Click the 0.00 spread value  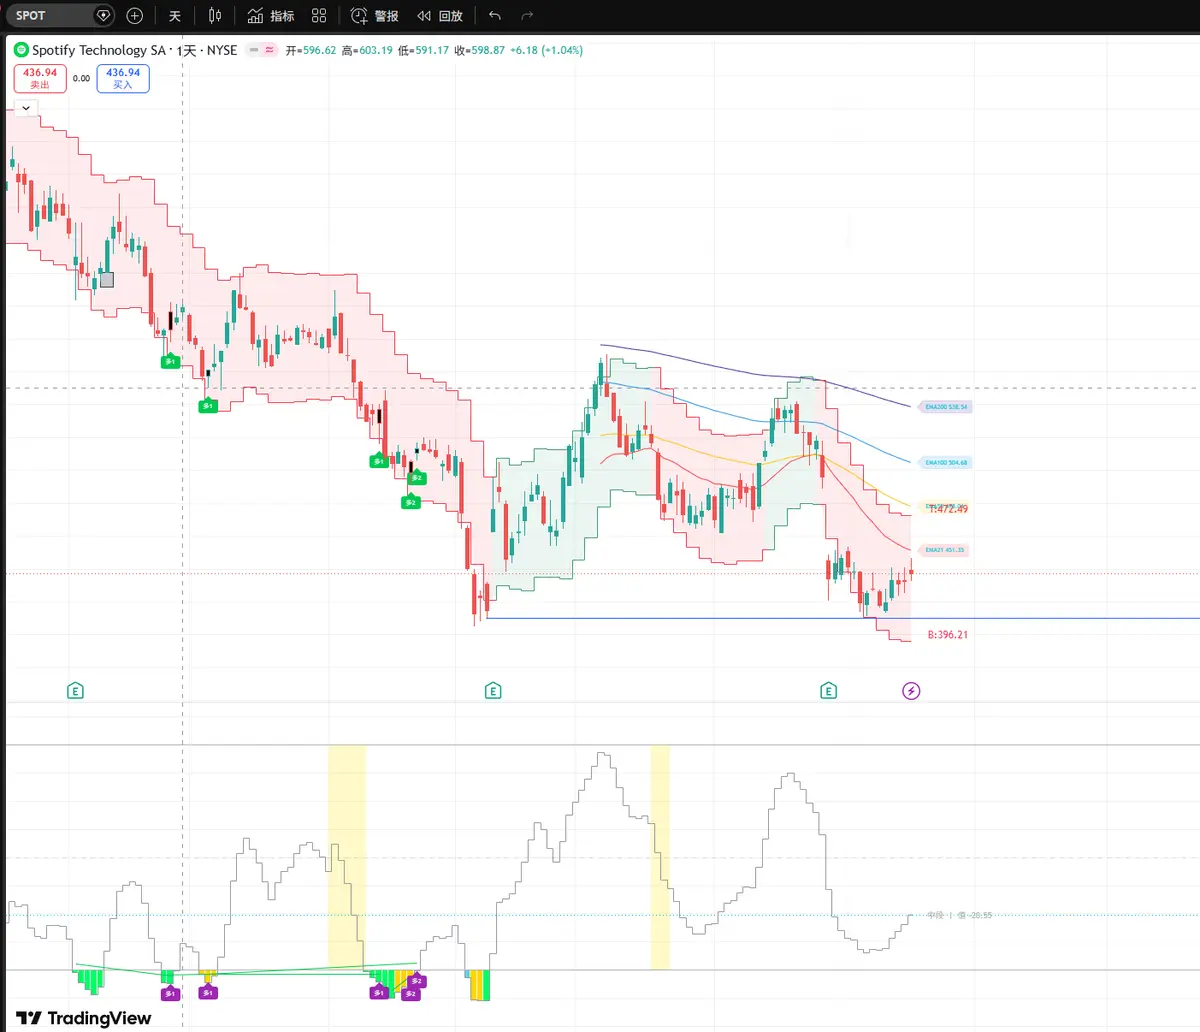(x=81, y=78)
